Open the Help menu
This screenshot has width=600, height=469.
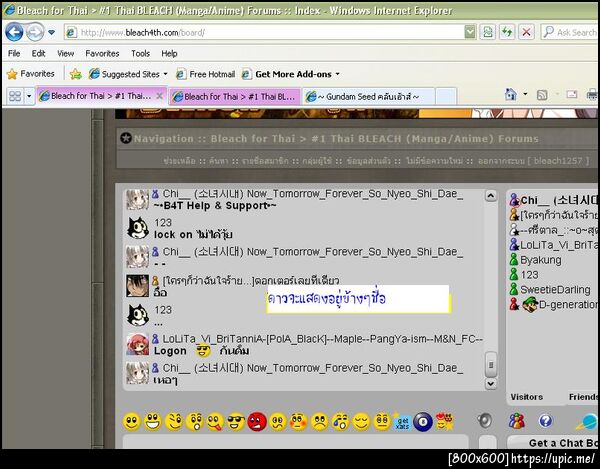169,54
